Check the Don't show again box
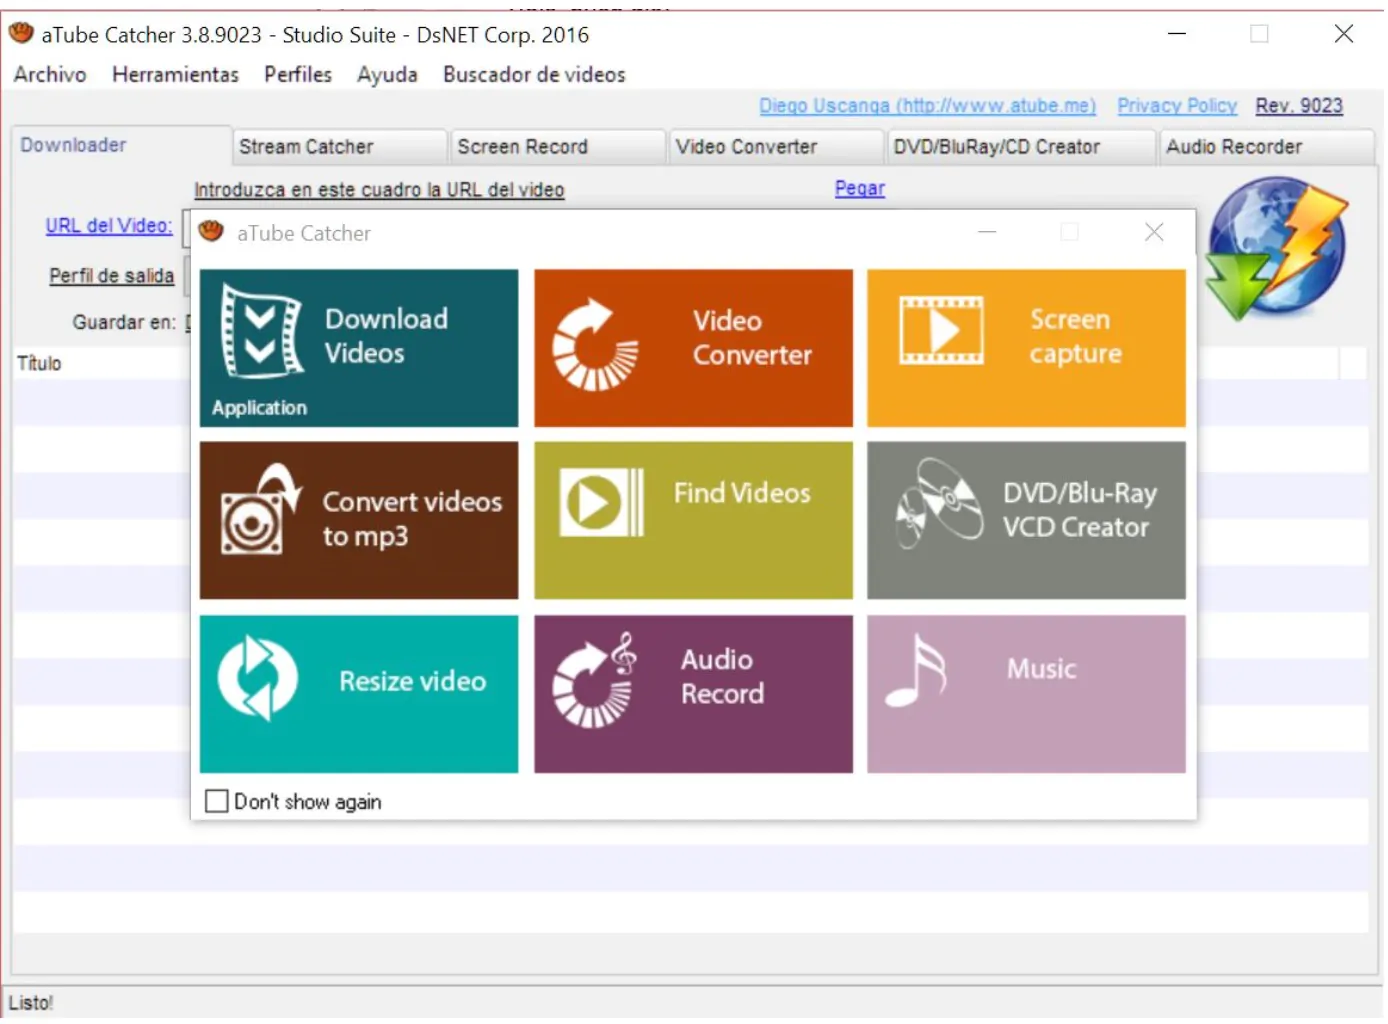This screenshot has height=1024, width=1388. coord(217,801)
